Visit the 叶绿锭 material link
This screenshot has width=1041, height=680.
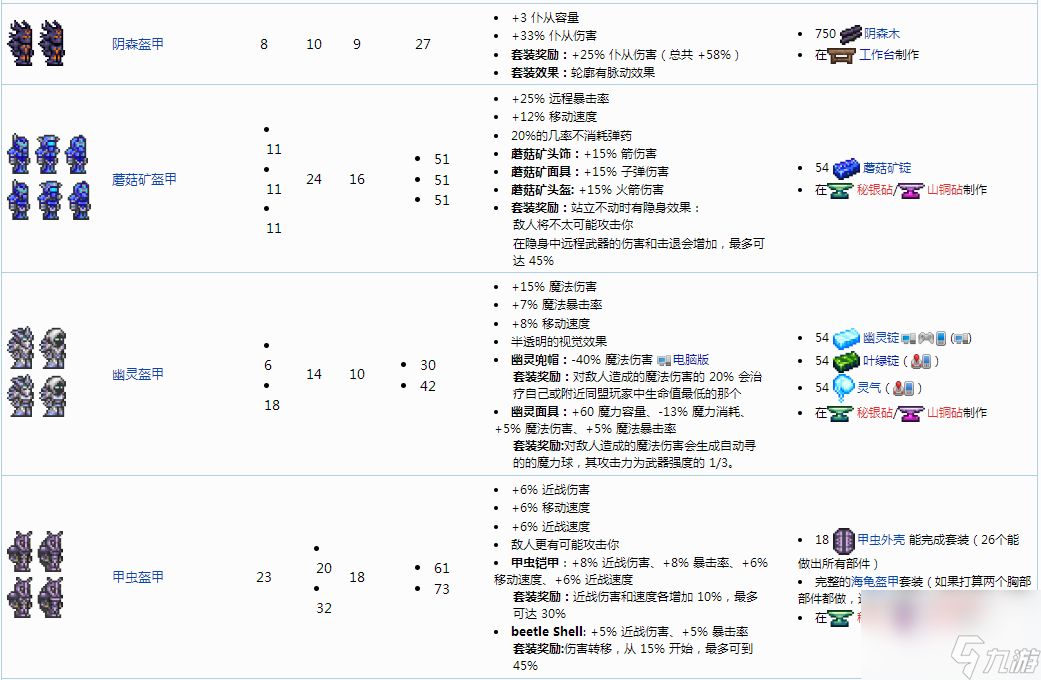(x=881, y=361)
